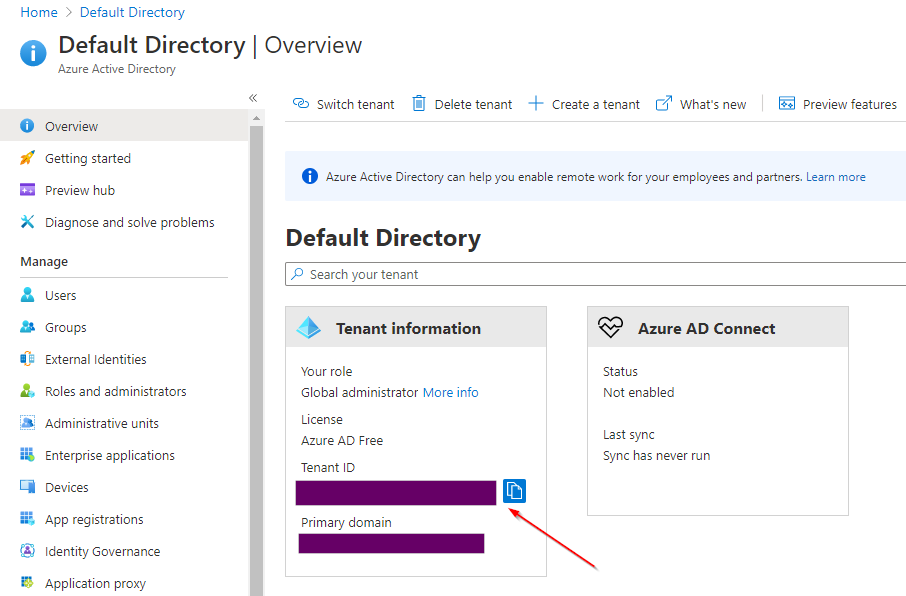The width and height of the screenshot is (906, 596).
Task: Click the Diagnose wrench icon
Action: click(27, 221)
